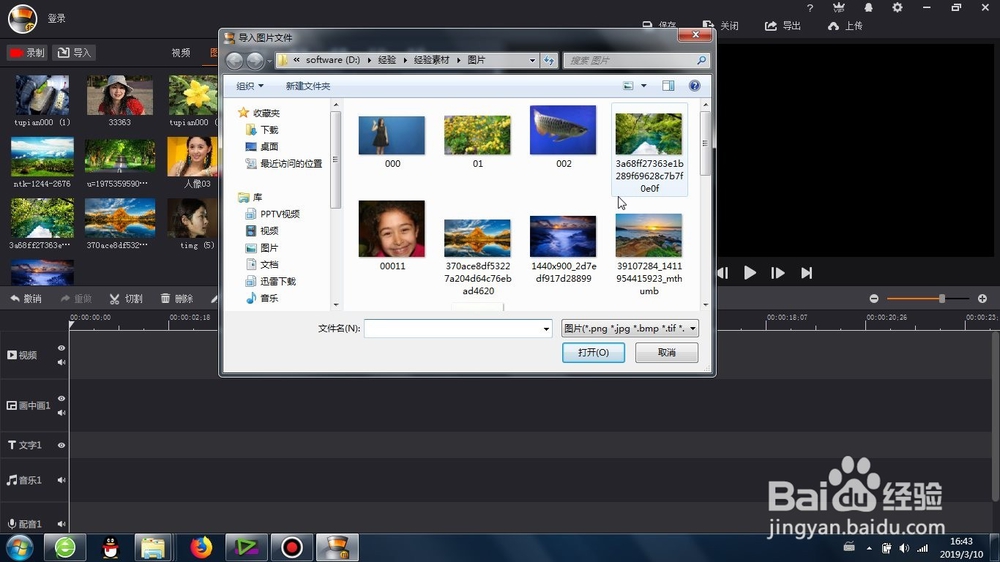This screenshot has height=562, width=1000.
Task: Select the 002 fish image file
Action: point(563,137)
